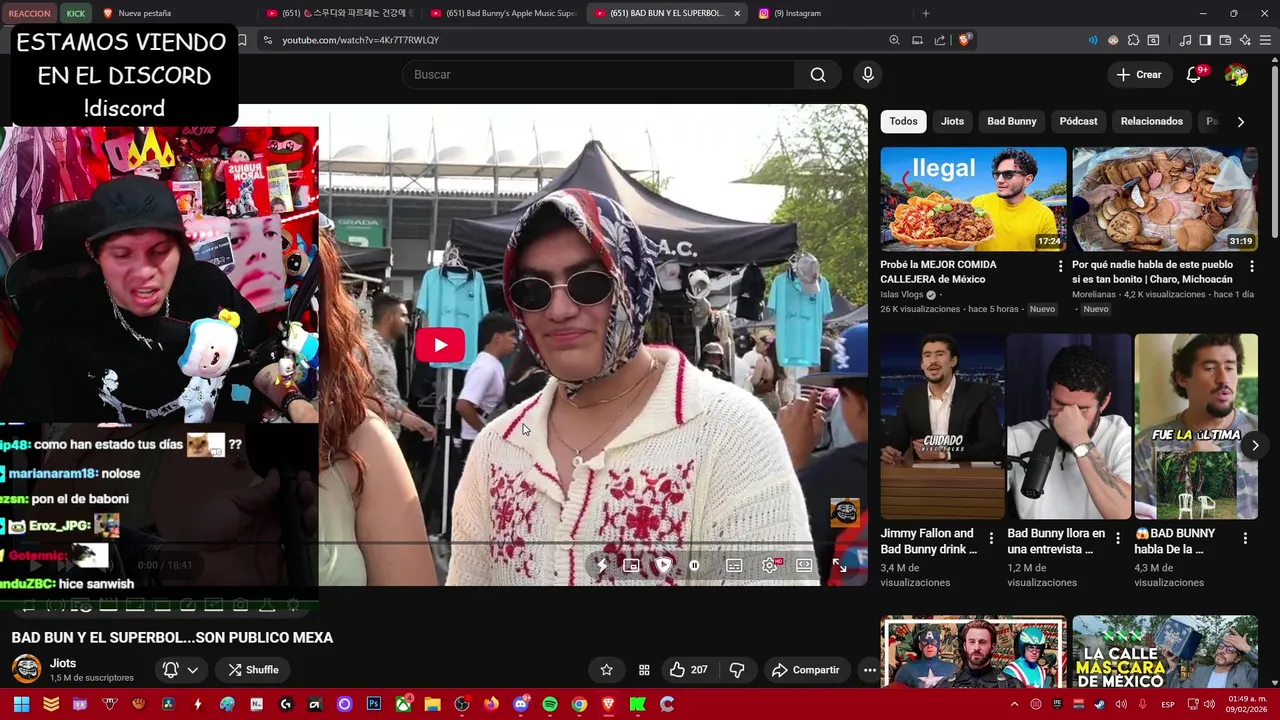Switch to theater mode in player

click(x=804, y=565)
